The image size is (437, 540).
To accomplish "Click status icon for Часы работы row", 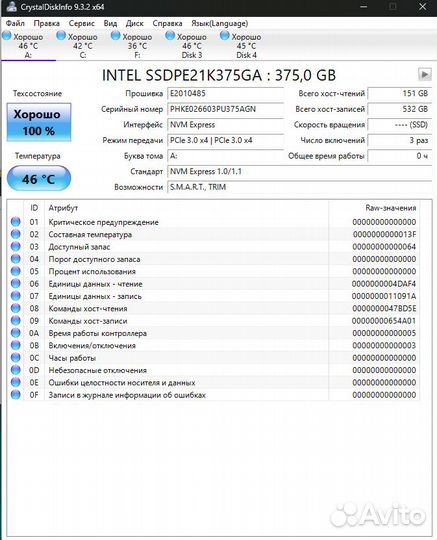I will [15, 358].
